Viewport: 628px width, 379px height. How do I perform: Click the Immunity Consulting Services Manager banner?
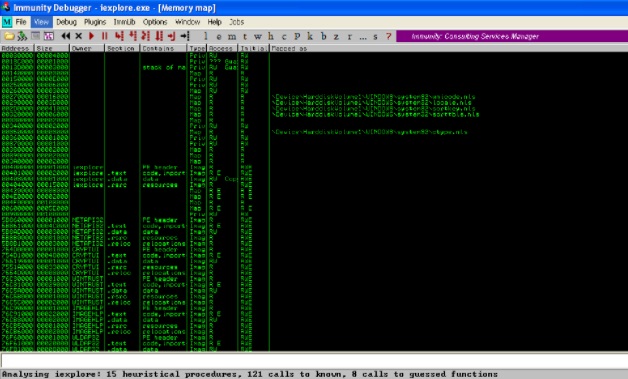(512, 36)
